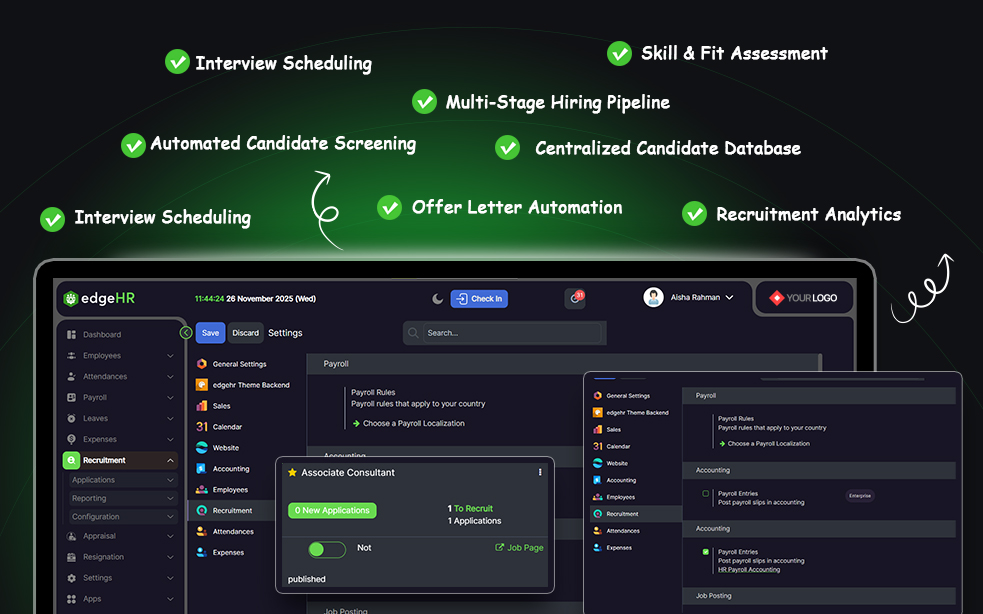
Task: Collapse the sidebar with the green arrow
Action: [x=186, y=332]
